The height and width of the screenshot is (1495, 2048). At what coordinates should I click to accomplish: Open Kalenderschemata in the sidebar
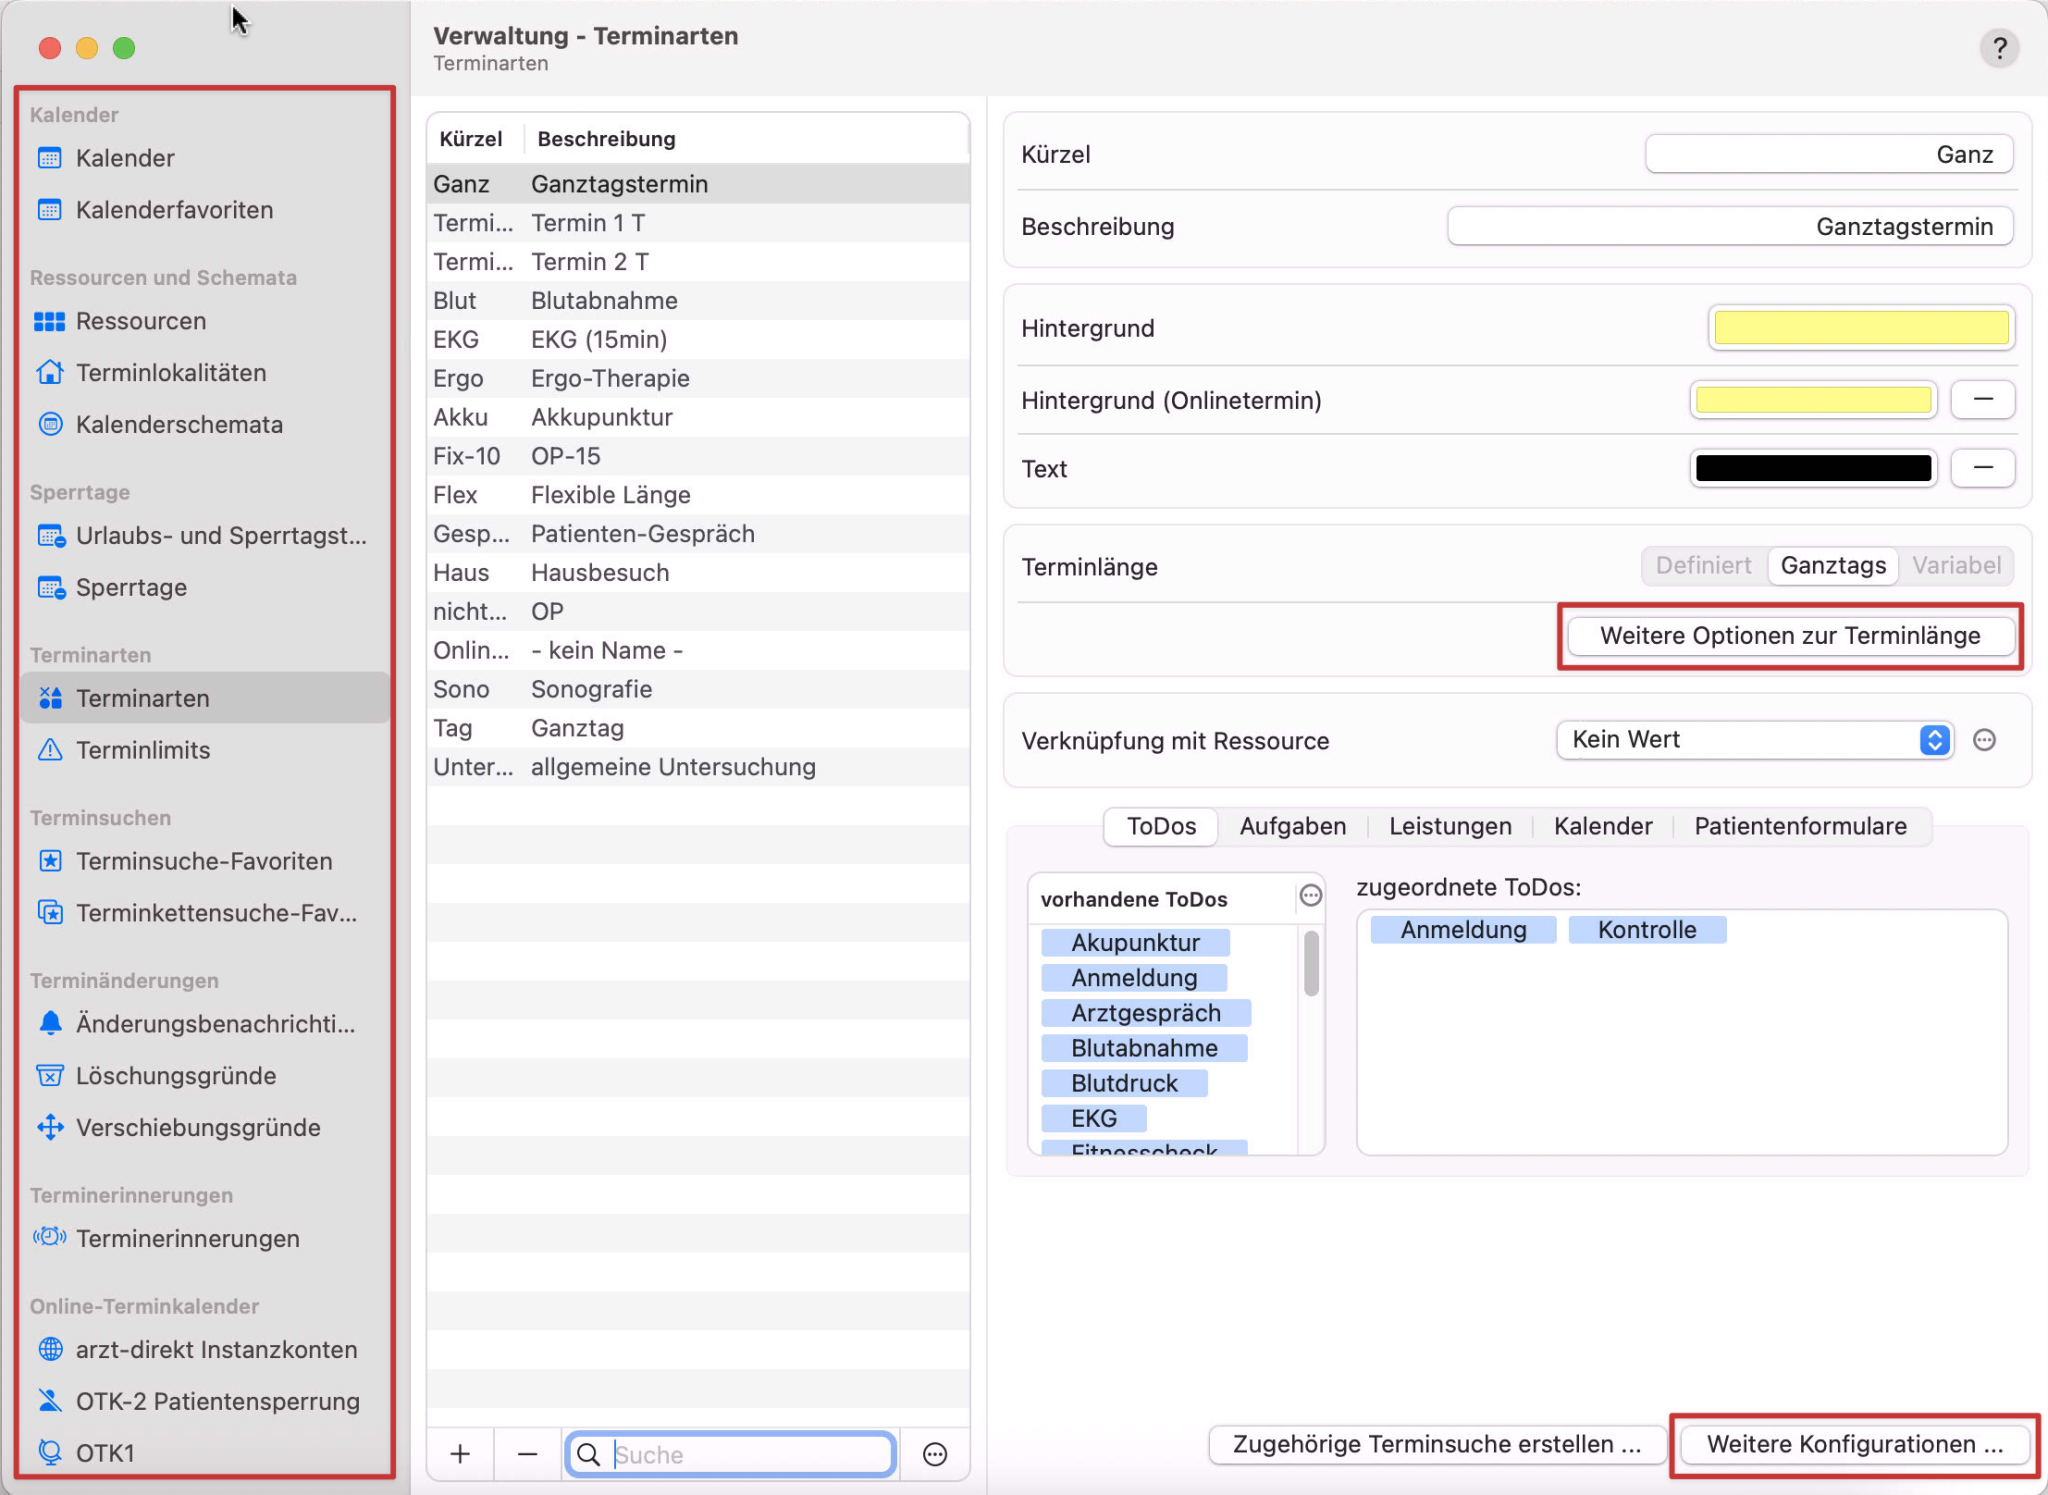coord(179,425)
